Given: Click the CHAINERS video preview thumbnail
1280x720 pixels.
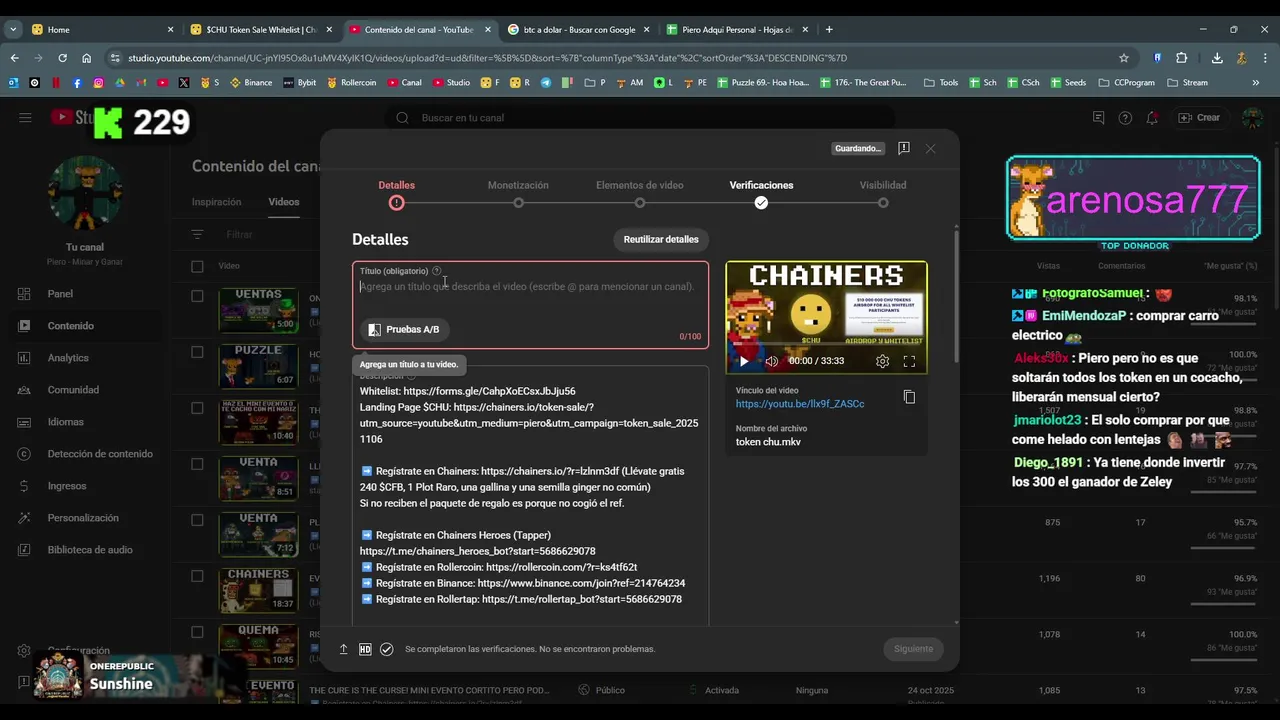Looking at the screenshot, I should click(826, 317).
